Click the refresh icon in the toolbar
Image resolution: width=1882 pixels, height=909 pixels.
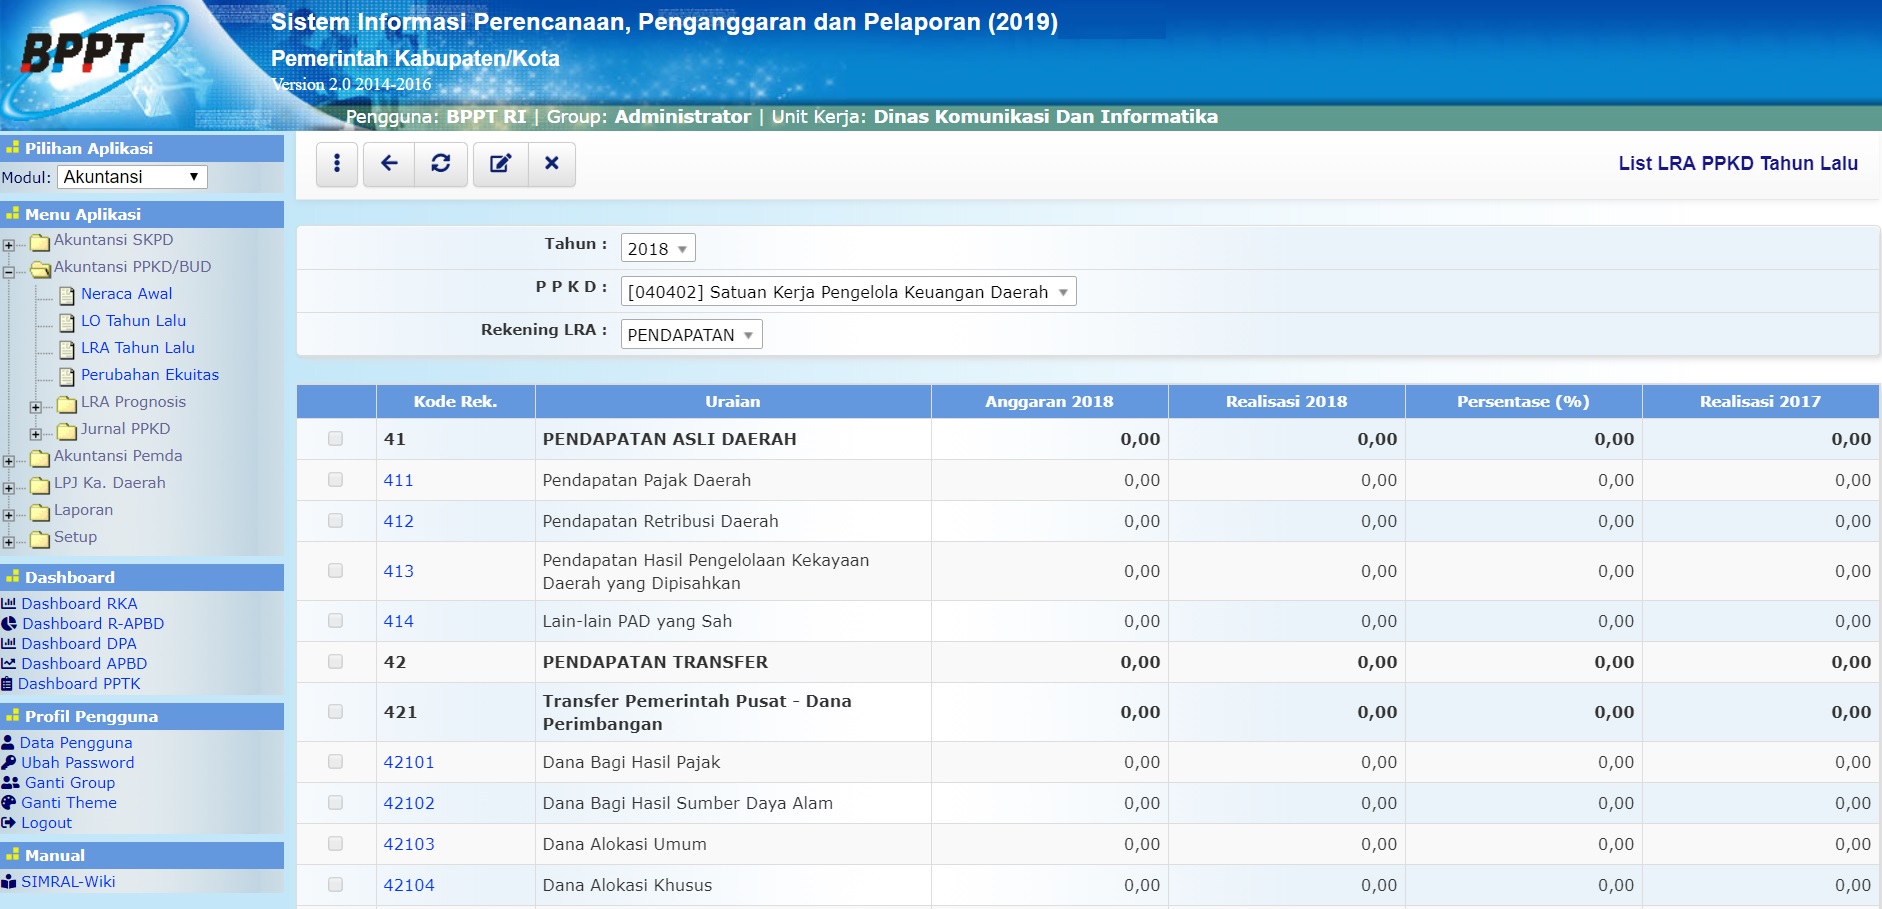pyautogui.click(x=441, y=163)
